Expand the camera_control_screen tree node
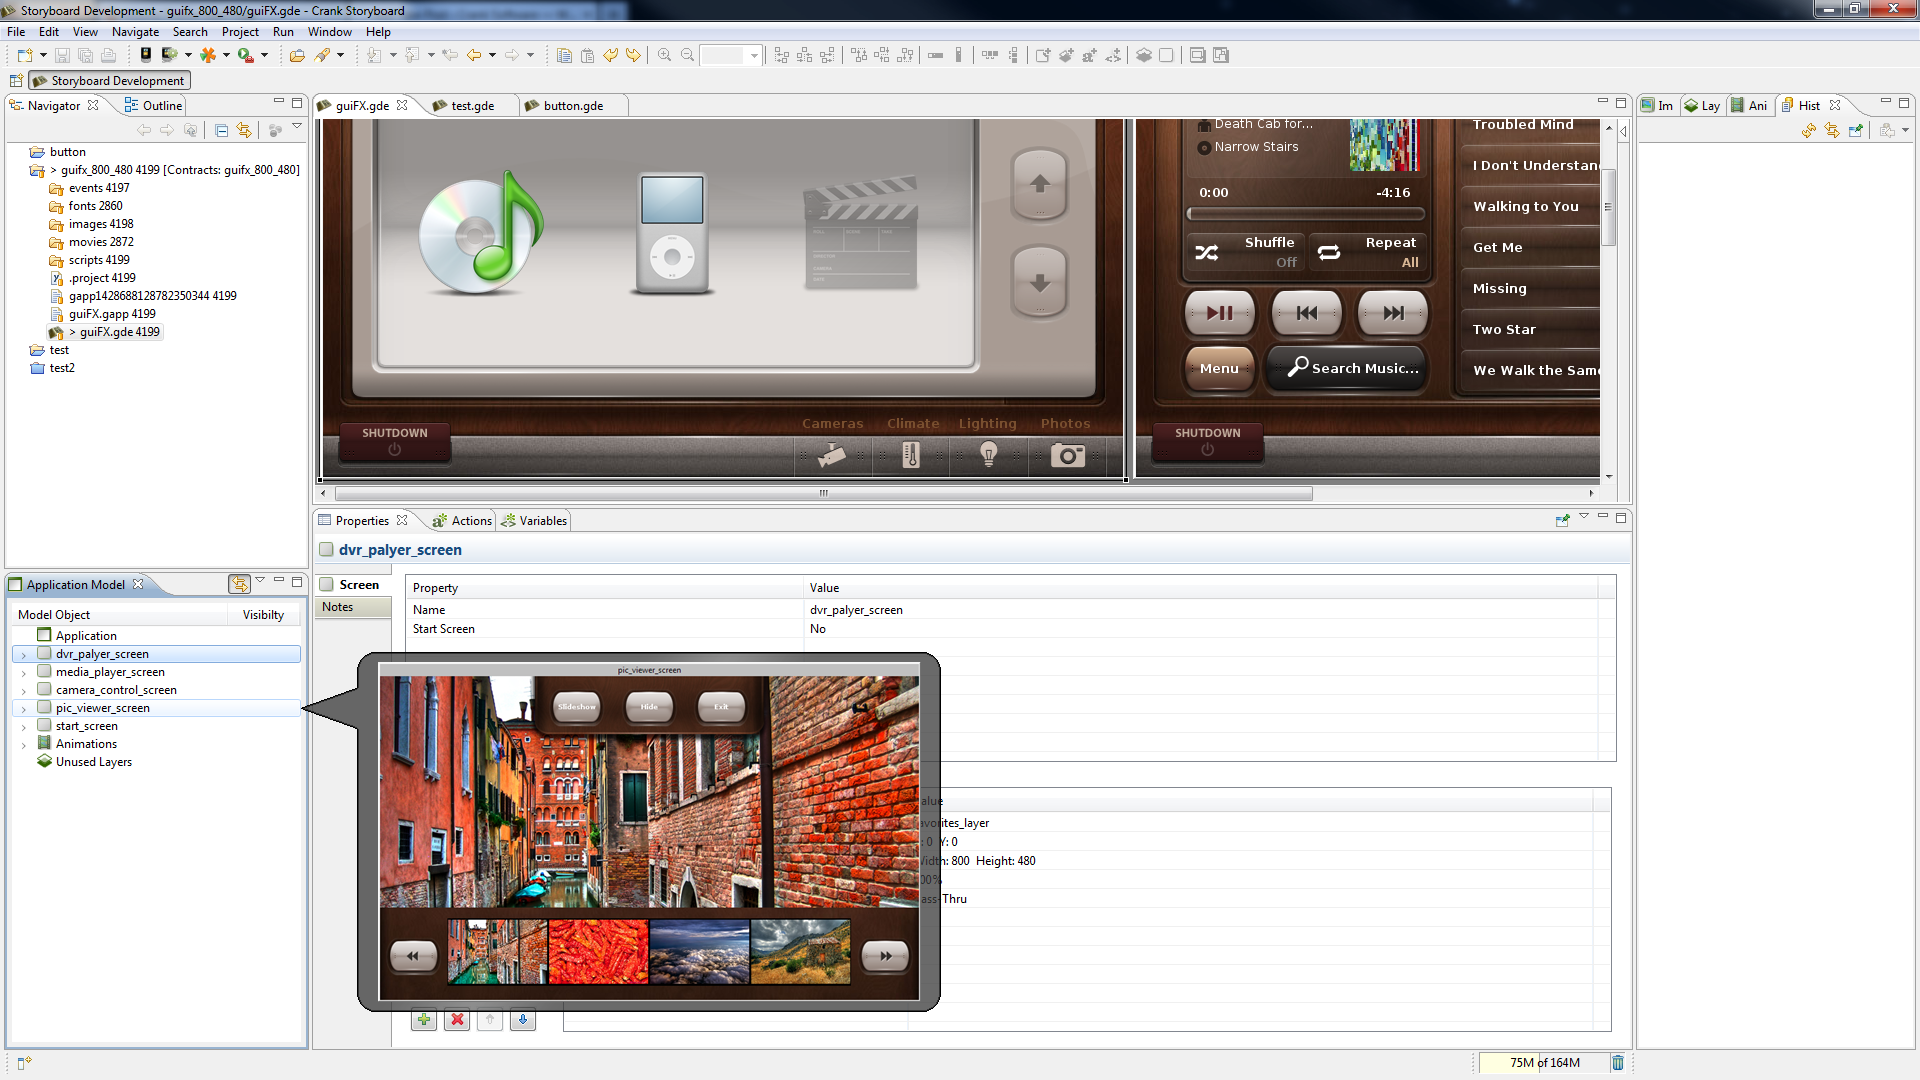The height and width of the screenshot is (1080, 1920). [23, 691]
